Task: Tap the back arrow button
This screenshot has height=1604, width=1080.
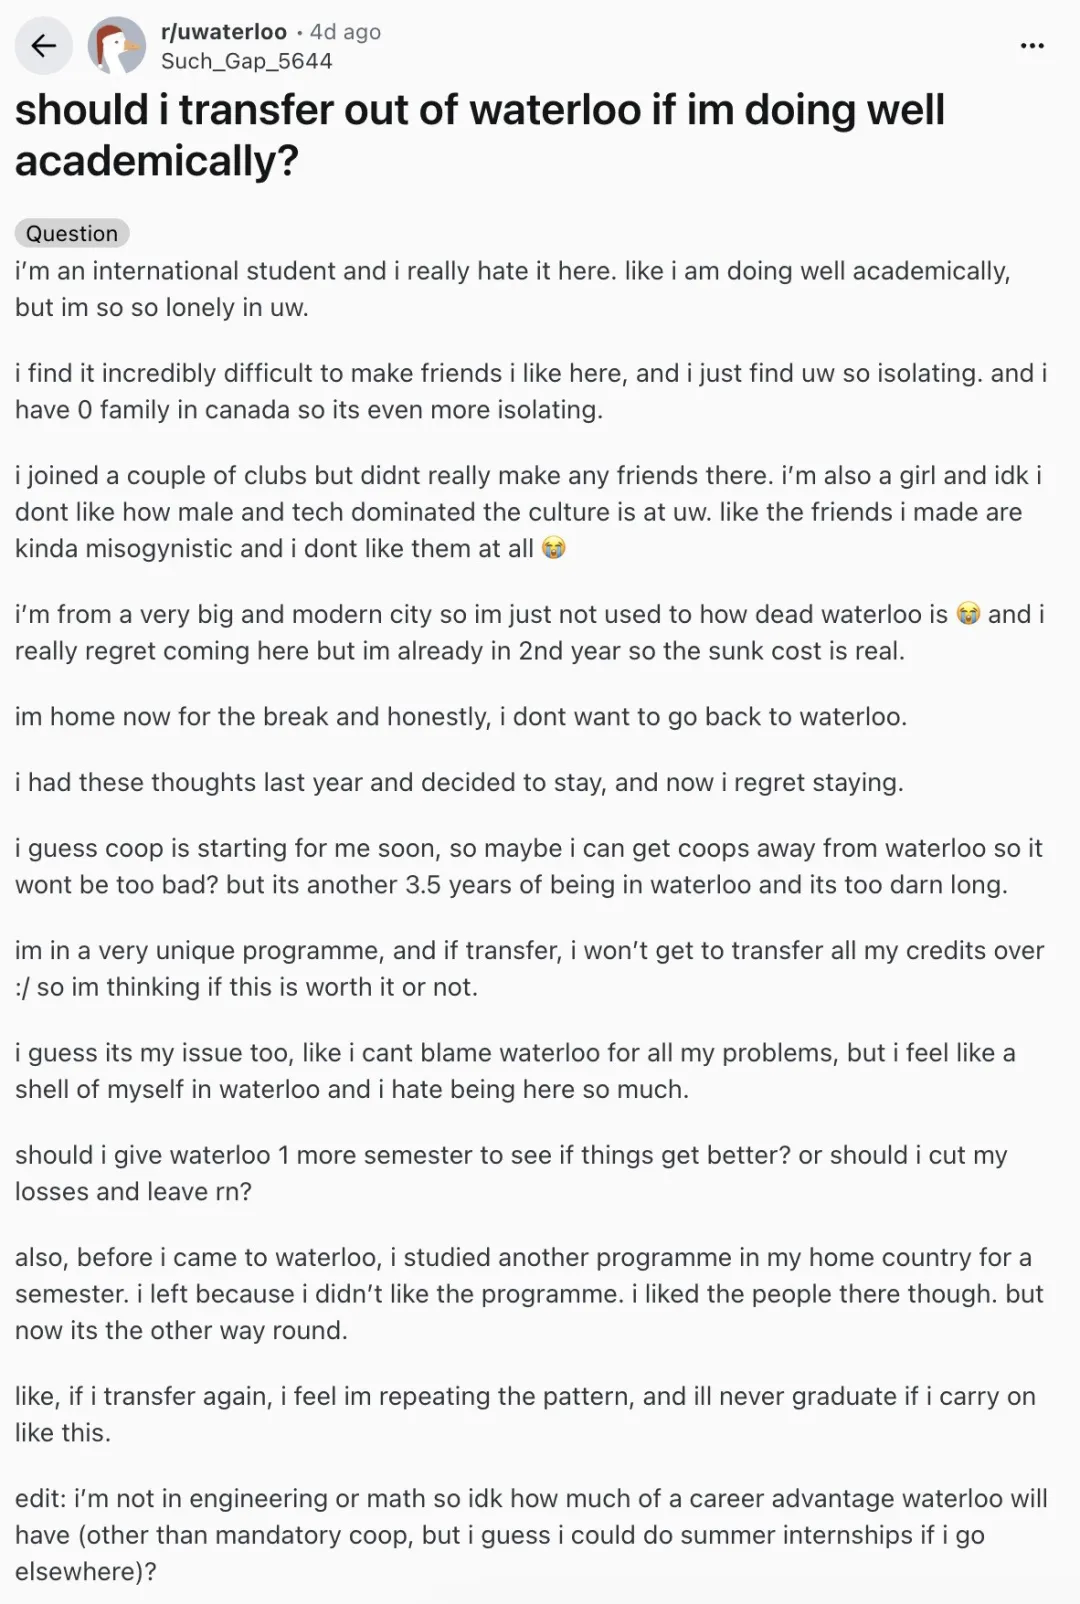Action: coord(44,46)
